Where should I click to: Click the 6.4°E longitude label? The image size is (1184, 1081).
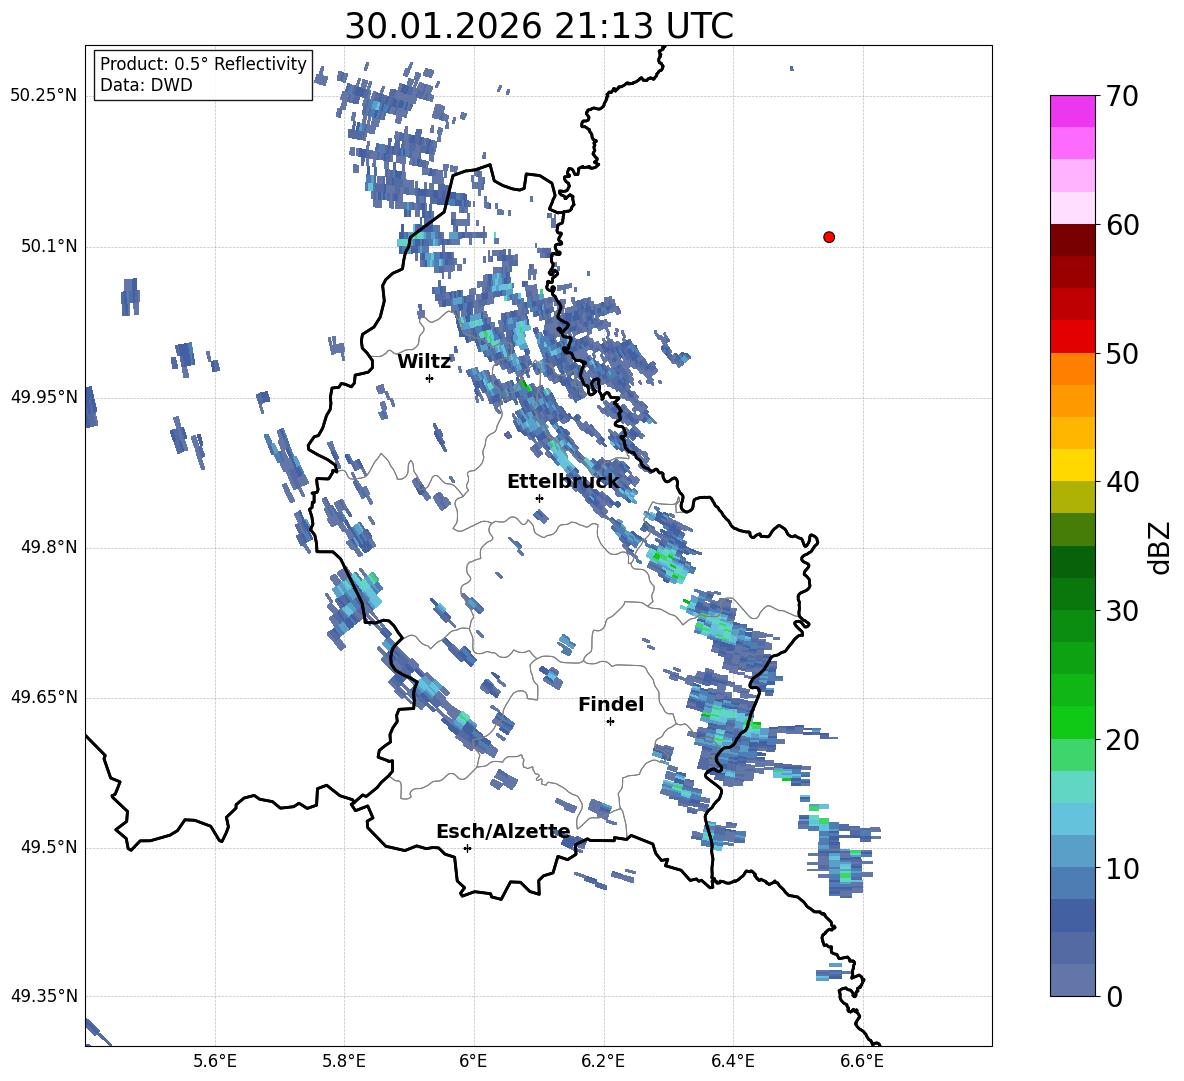[x=732, y=1061]
